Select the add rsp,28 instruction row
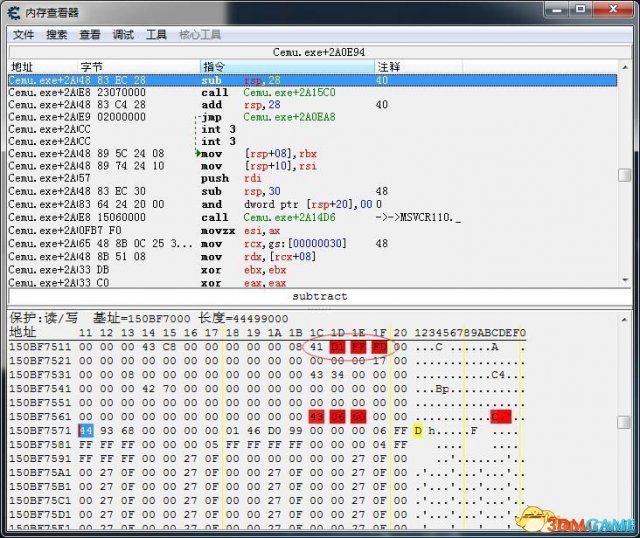The image size is (640, 538). (x=313, y=105)
